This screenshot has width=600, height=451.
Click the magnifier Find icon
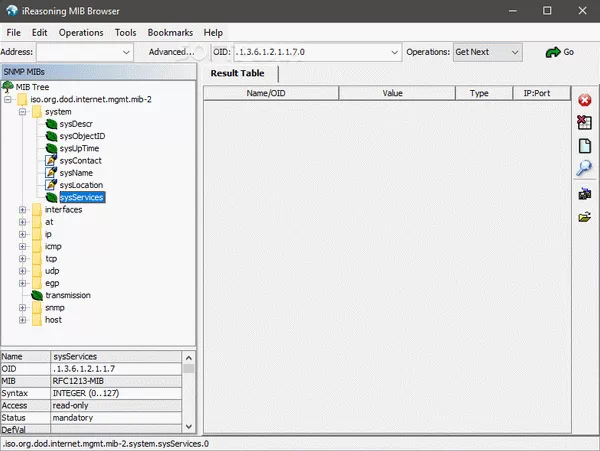coord(585,168)
